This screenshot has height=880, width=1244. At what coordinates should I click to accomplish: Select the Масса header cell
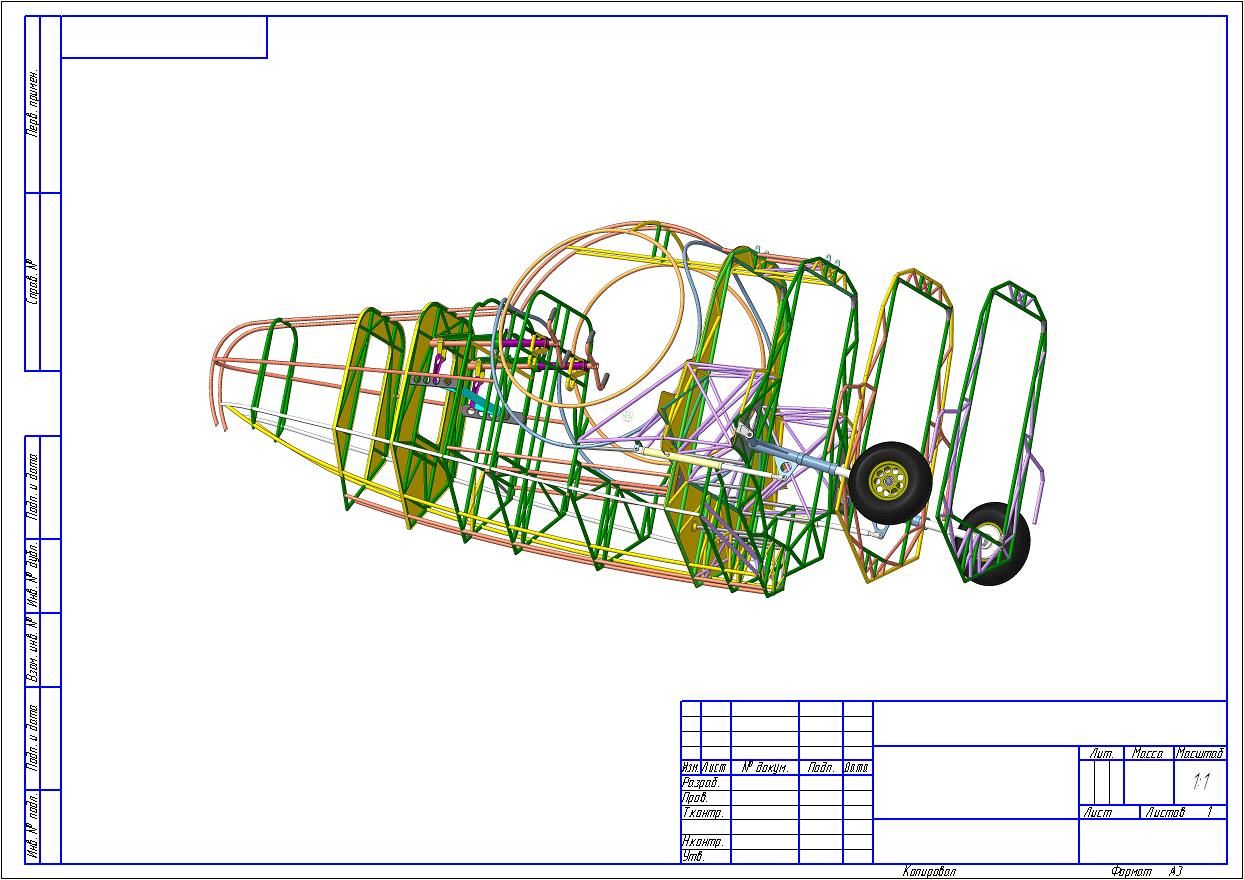[x=1147, y=753]
